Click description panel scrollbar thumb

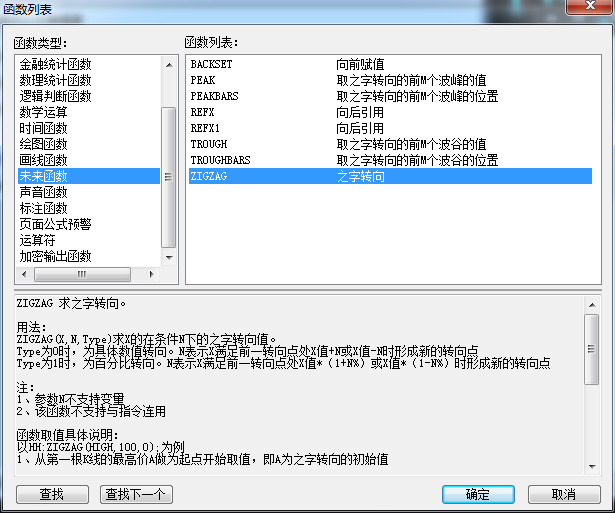(x=591, y=349)
